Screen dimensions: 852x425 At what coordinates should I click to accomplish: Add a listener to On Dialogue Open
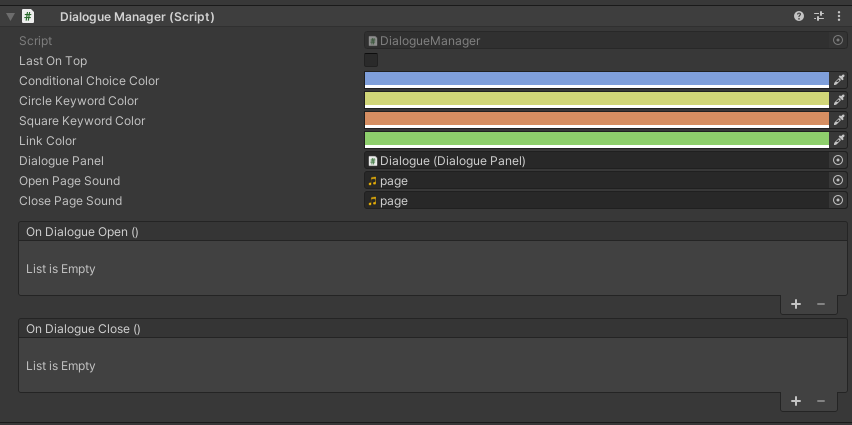tap(796, 305)
